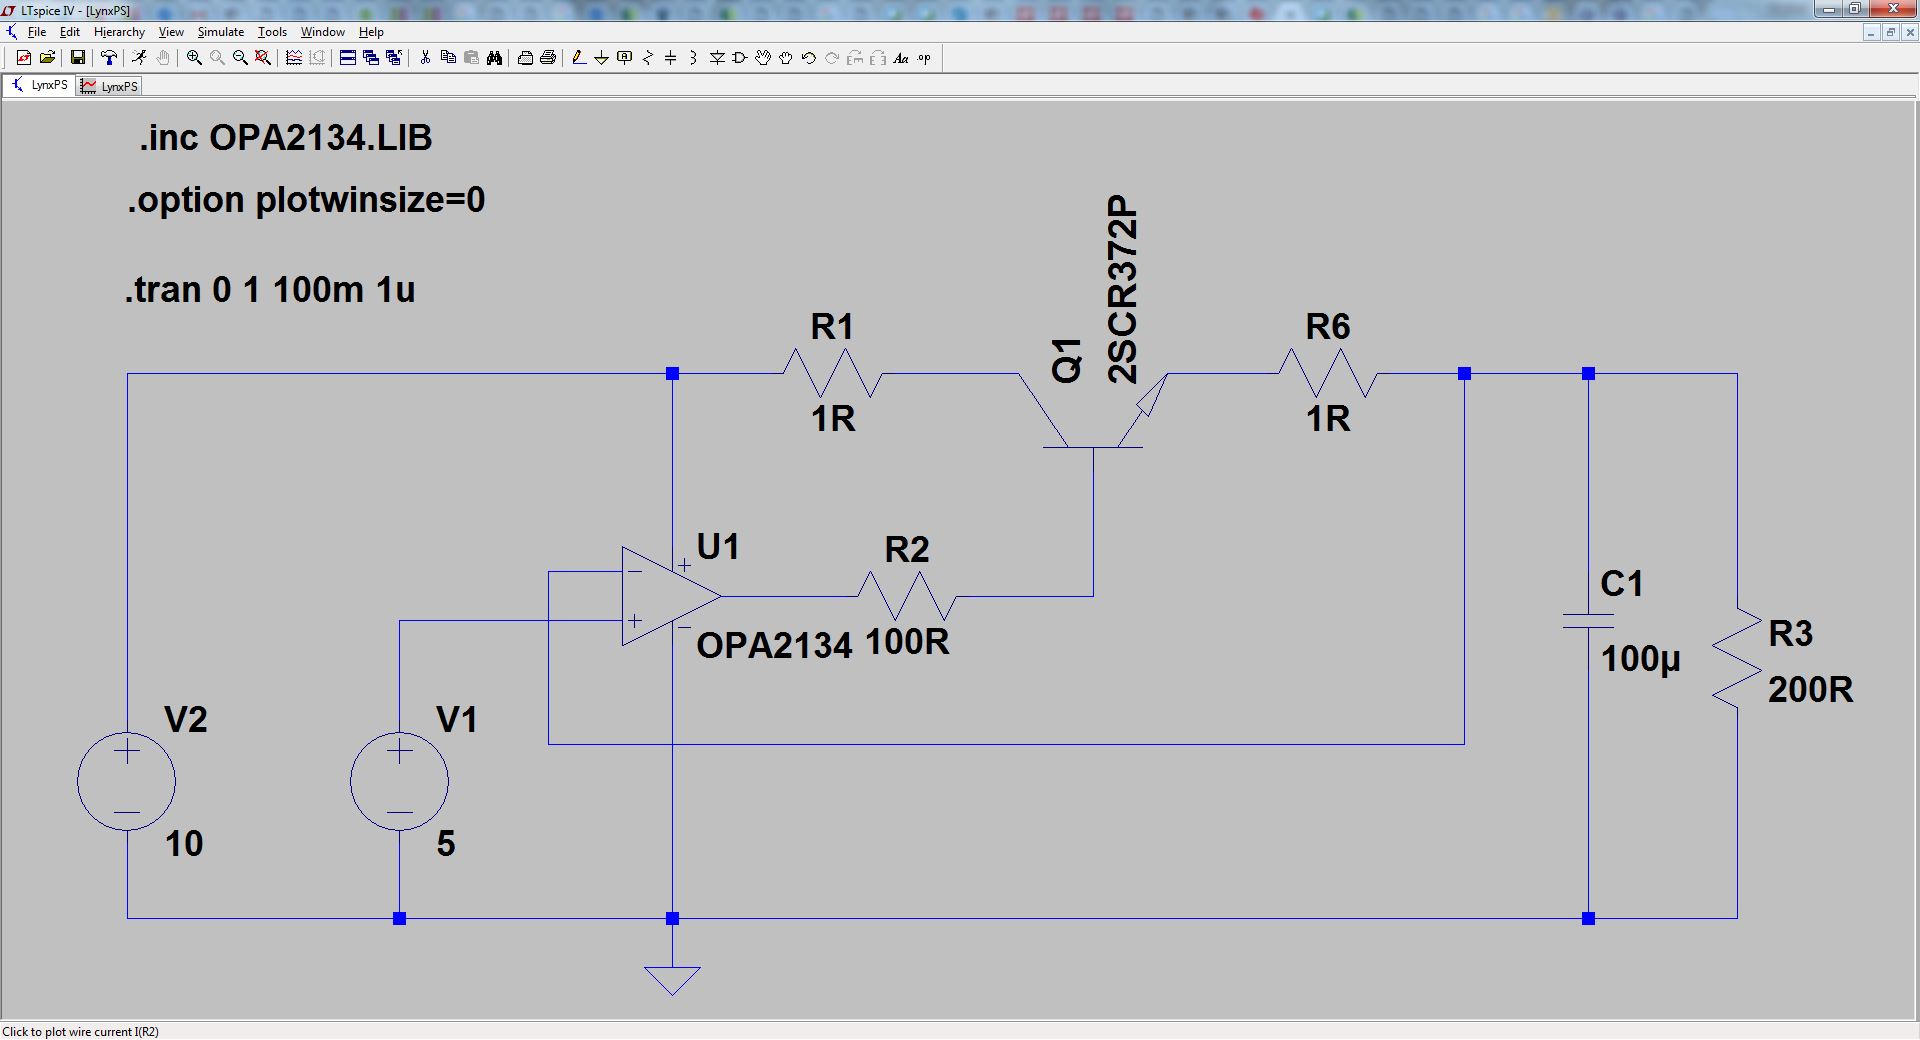Select the Text Aa tool
The height and width of the screenshot is (1040, 1920).
901,58
